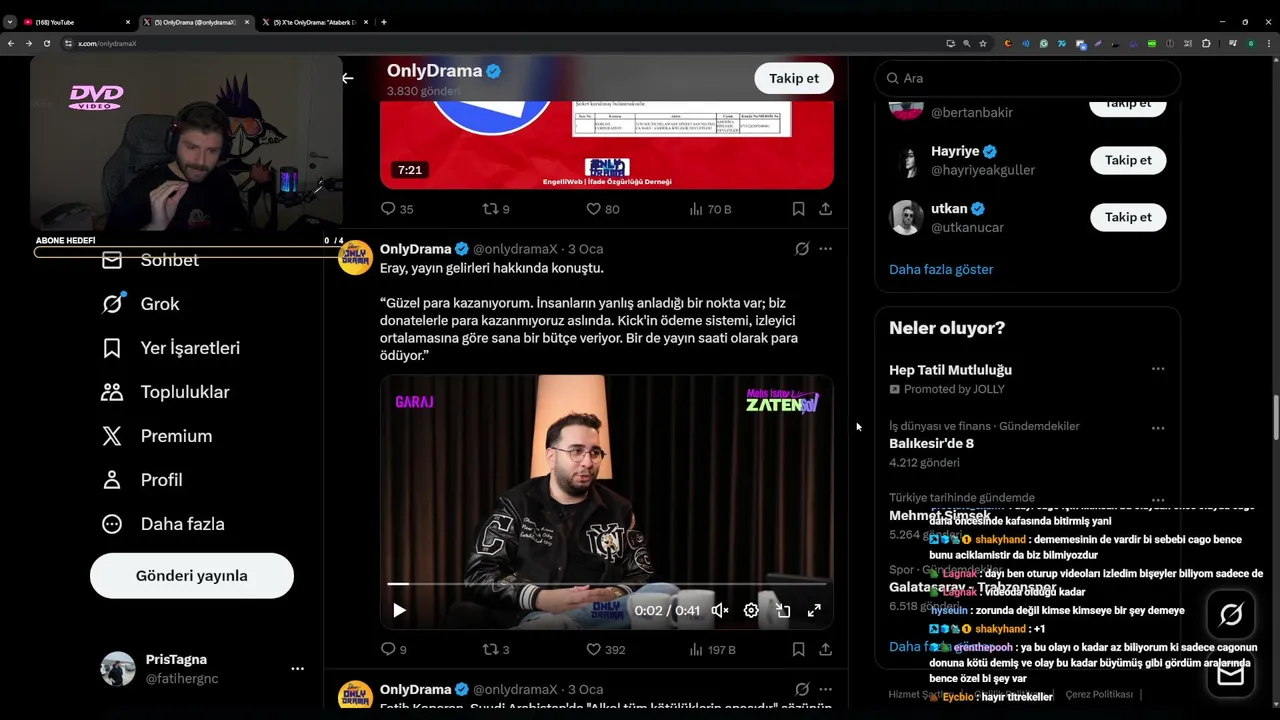The height and width of the screenshot is (720, 1280).
Task: Open options for Balıkesir'de 8 trend
Action: pos(1158,428)
